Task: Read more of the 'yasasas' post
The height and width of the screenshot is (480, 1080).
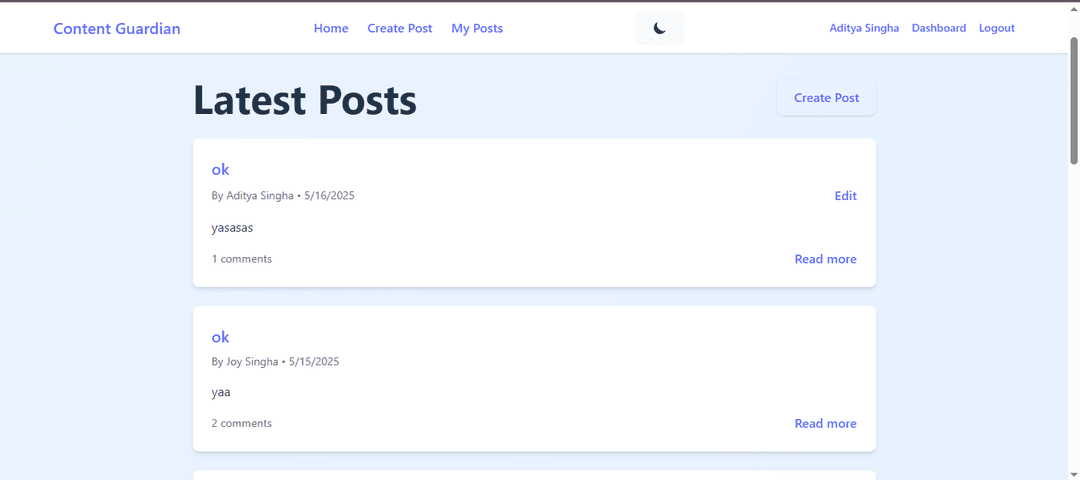Action: point(826,259)
